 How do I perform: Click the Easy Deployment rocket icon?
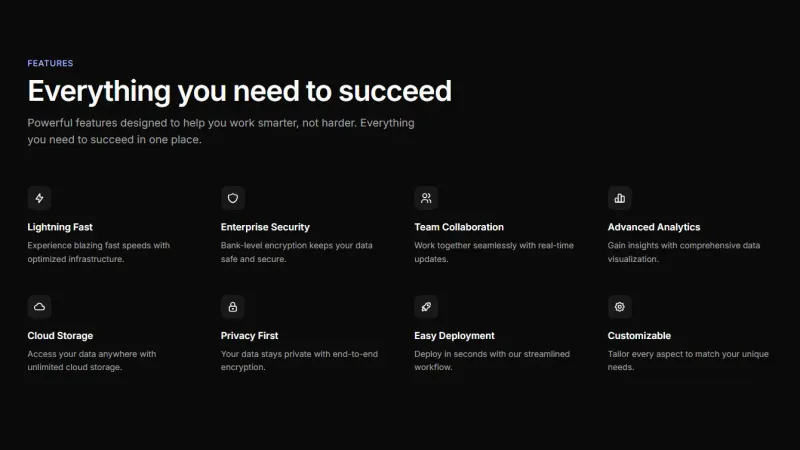pos(426,307)
